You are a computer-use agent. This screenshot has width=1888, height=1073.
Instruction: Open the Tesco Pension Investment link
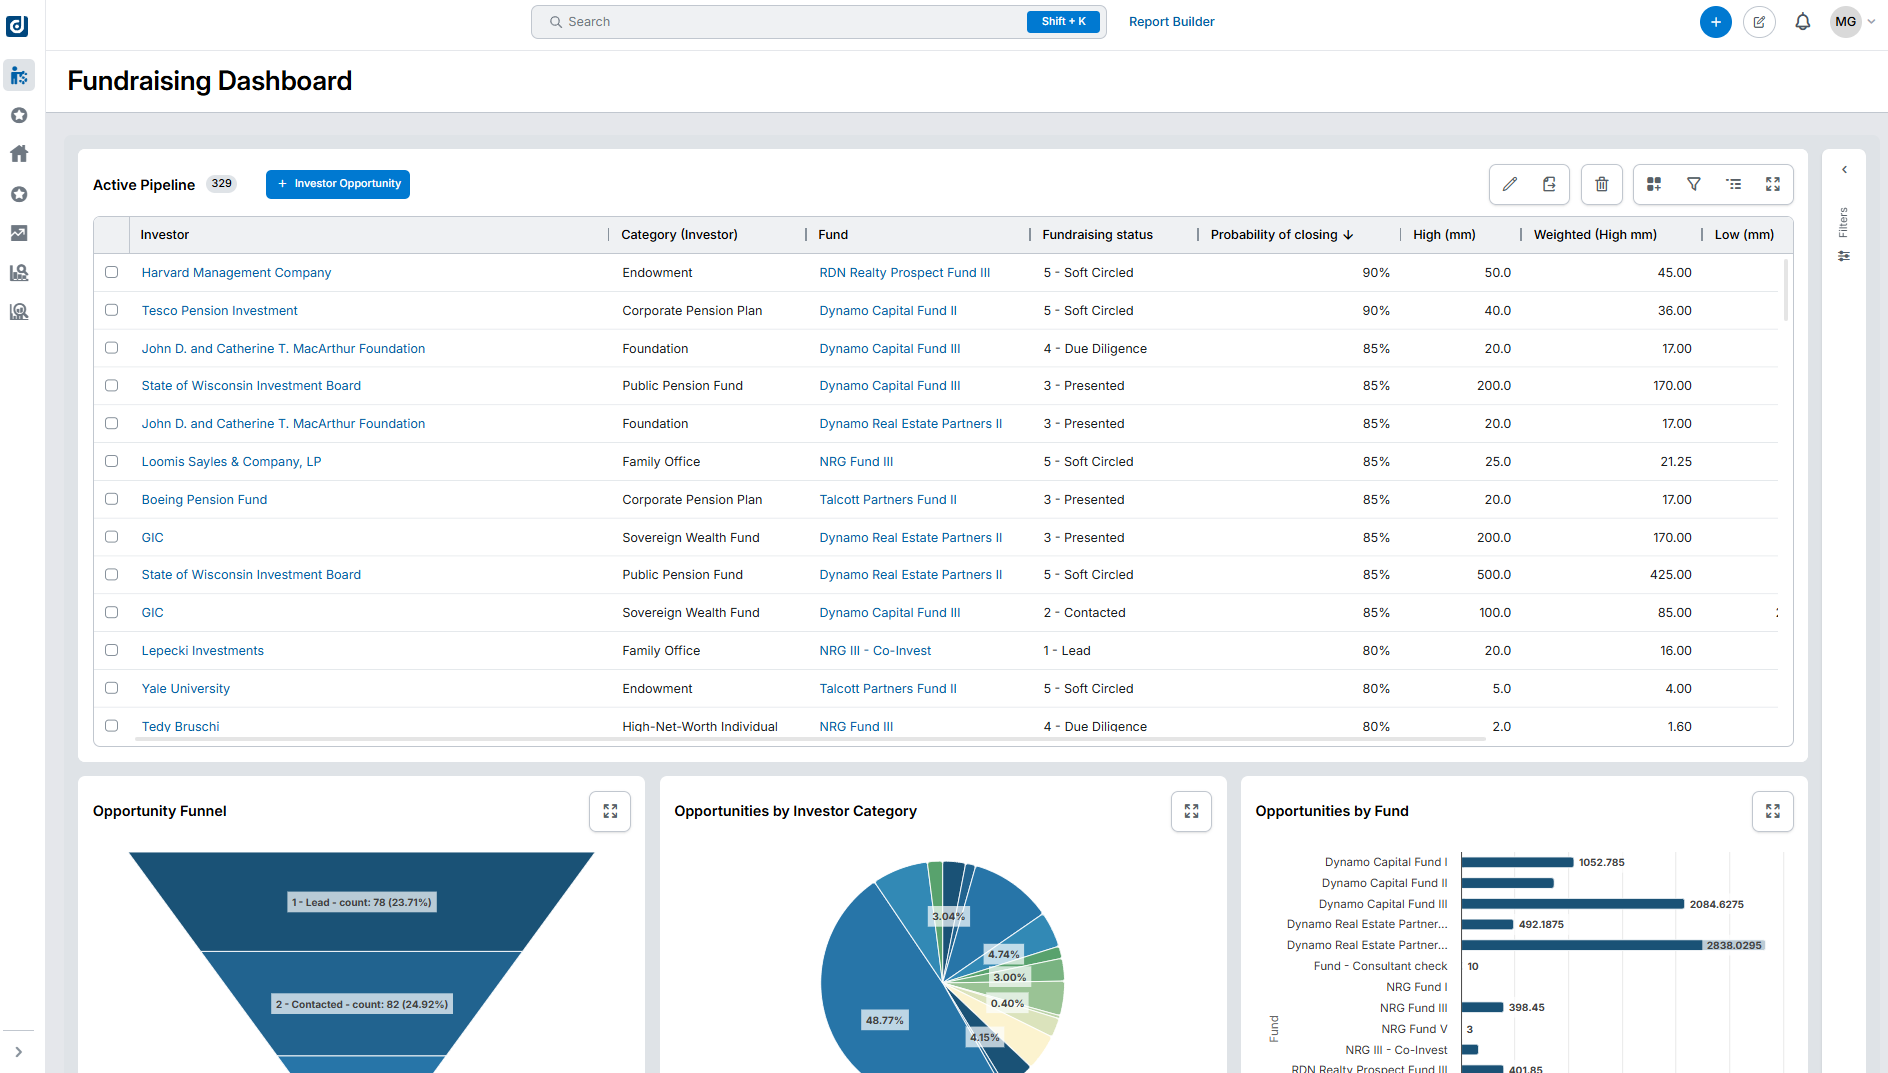219,311
